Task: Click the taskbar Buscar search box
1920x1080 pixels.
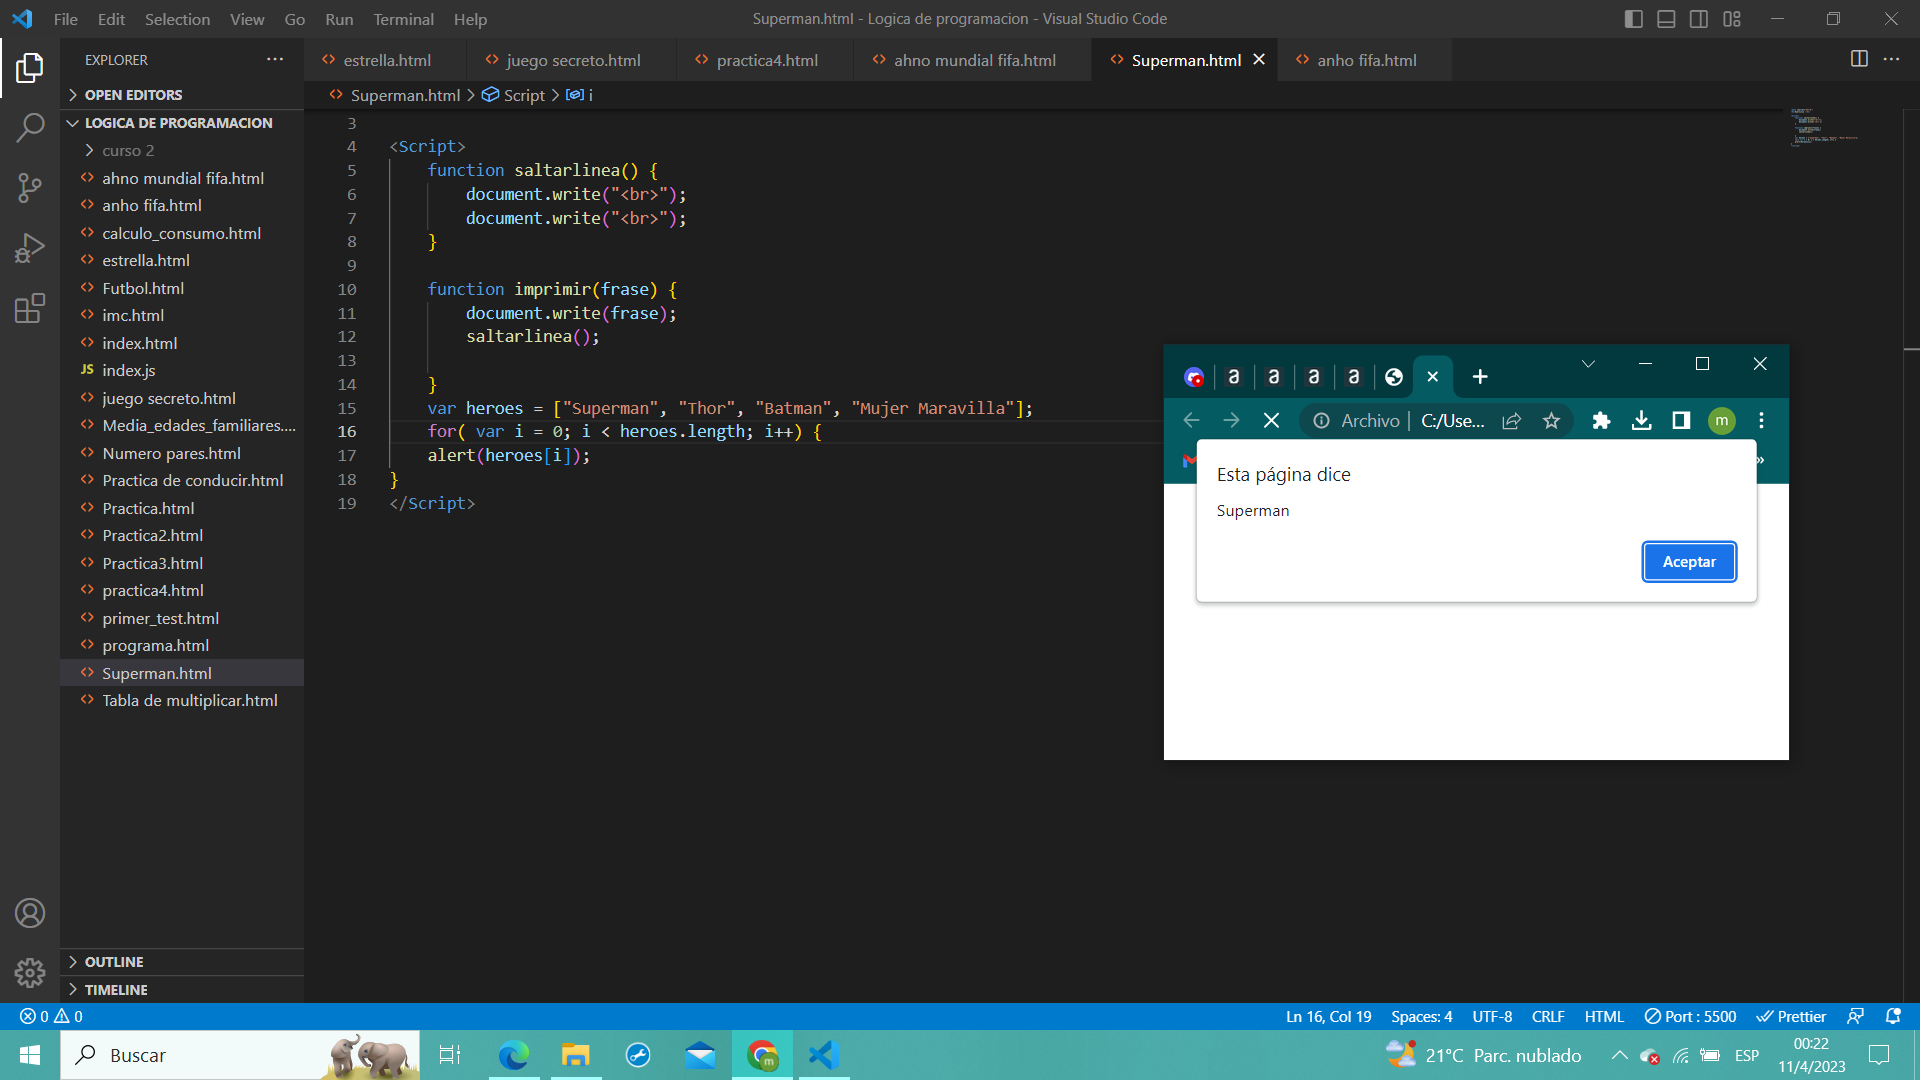Action: [240, 1055]
